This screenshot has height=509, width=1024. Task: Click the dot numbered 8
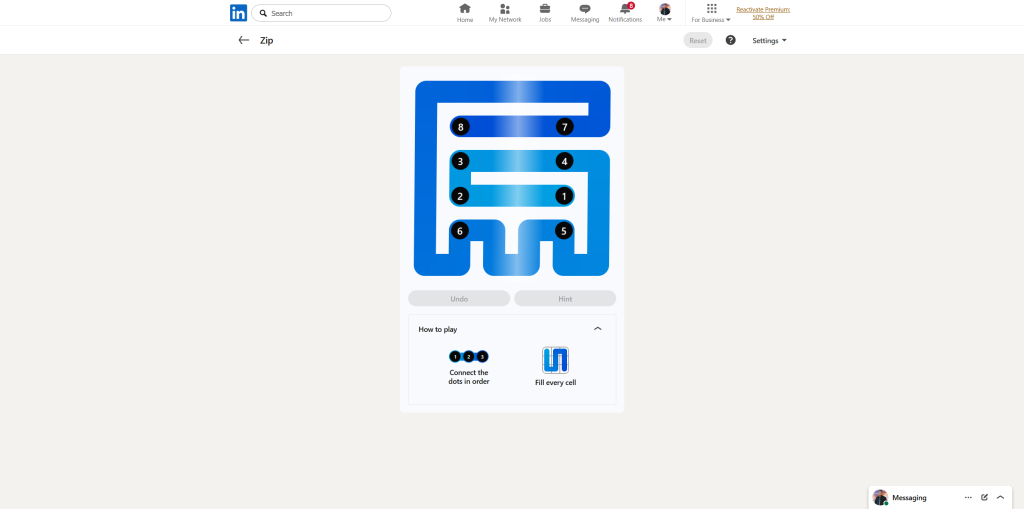click(460, 127)
